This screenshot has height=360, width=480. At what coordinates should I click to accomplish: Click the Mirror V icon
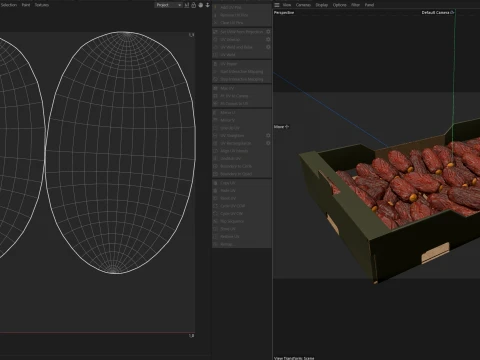pos(215,120)
